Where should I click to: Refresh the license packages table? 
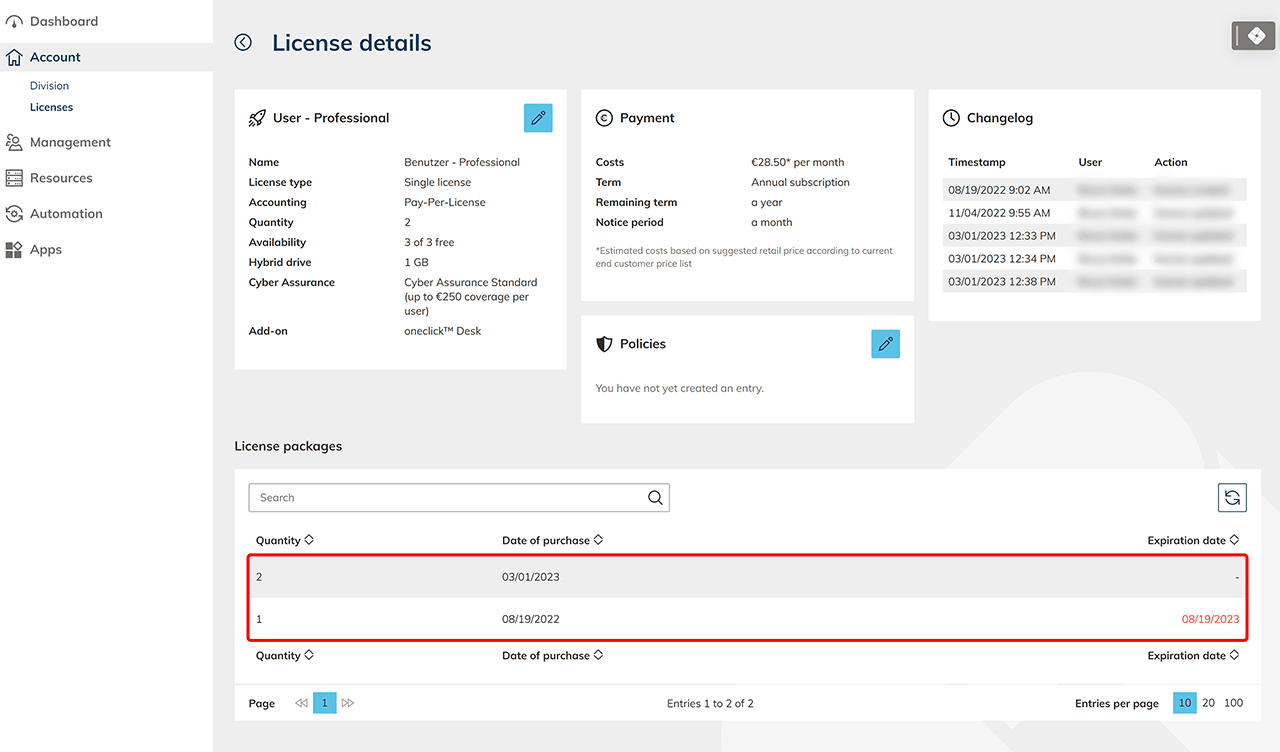(x=1232, y=497)
